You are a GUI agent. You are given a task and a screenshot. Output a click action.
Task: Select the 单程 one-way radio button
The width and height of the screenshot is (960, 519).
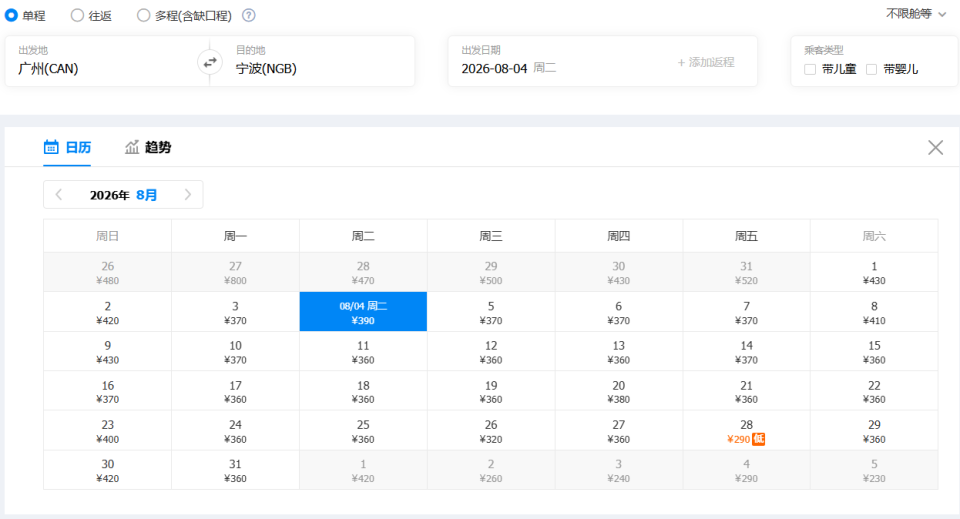[x=11, y=15]
